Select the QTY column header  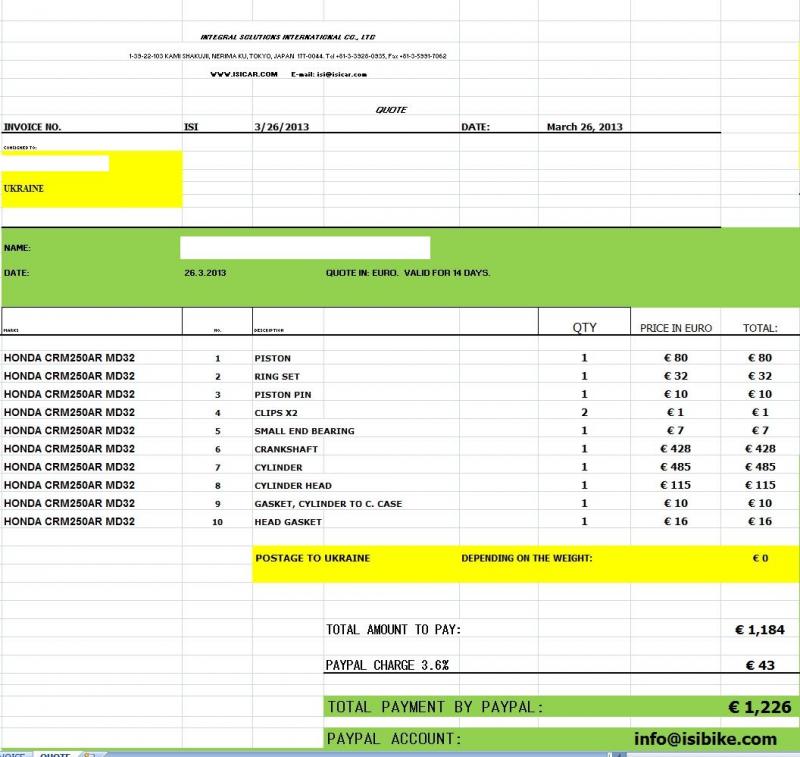585,327
